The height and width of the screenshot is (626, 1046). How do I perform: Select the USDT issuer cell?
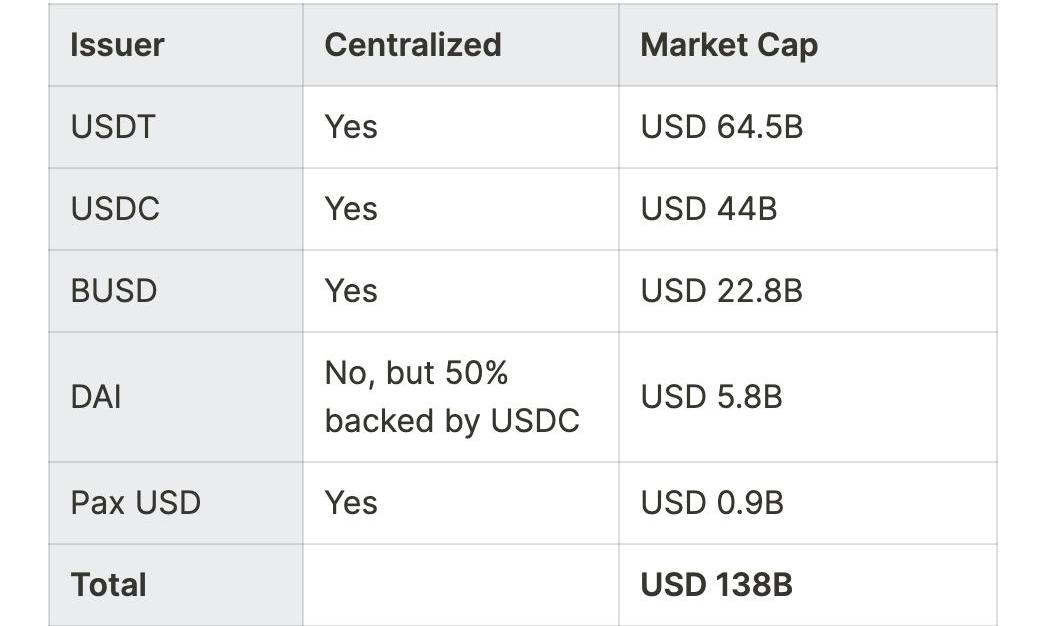(x=113, y=127)
